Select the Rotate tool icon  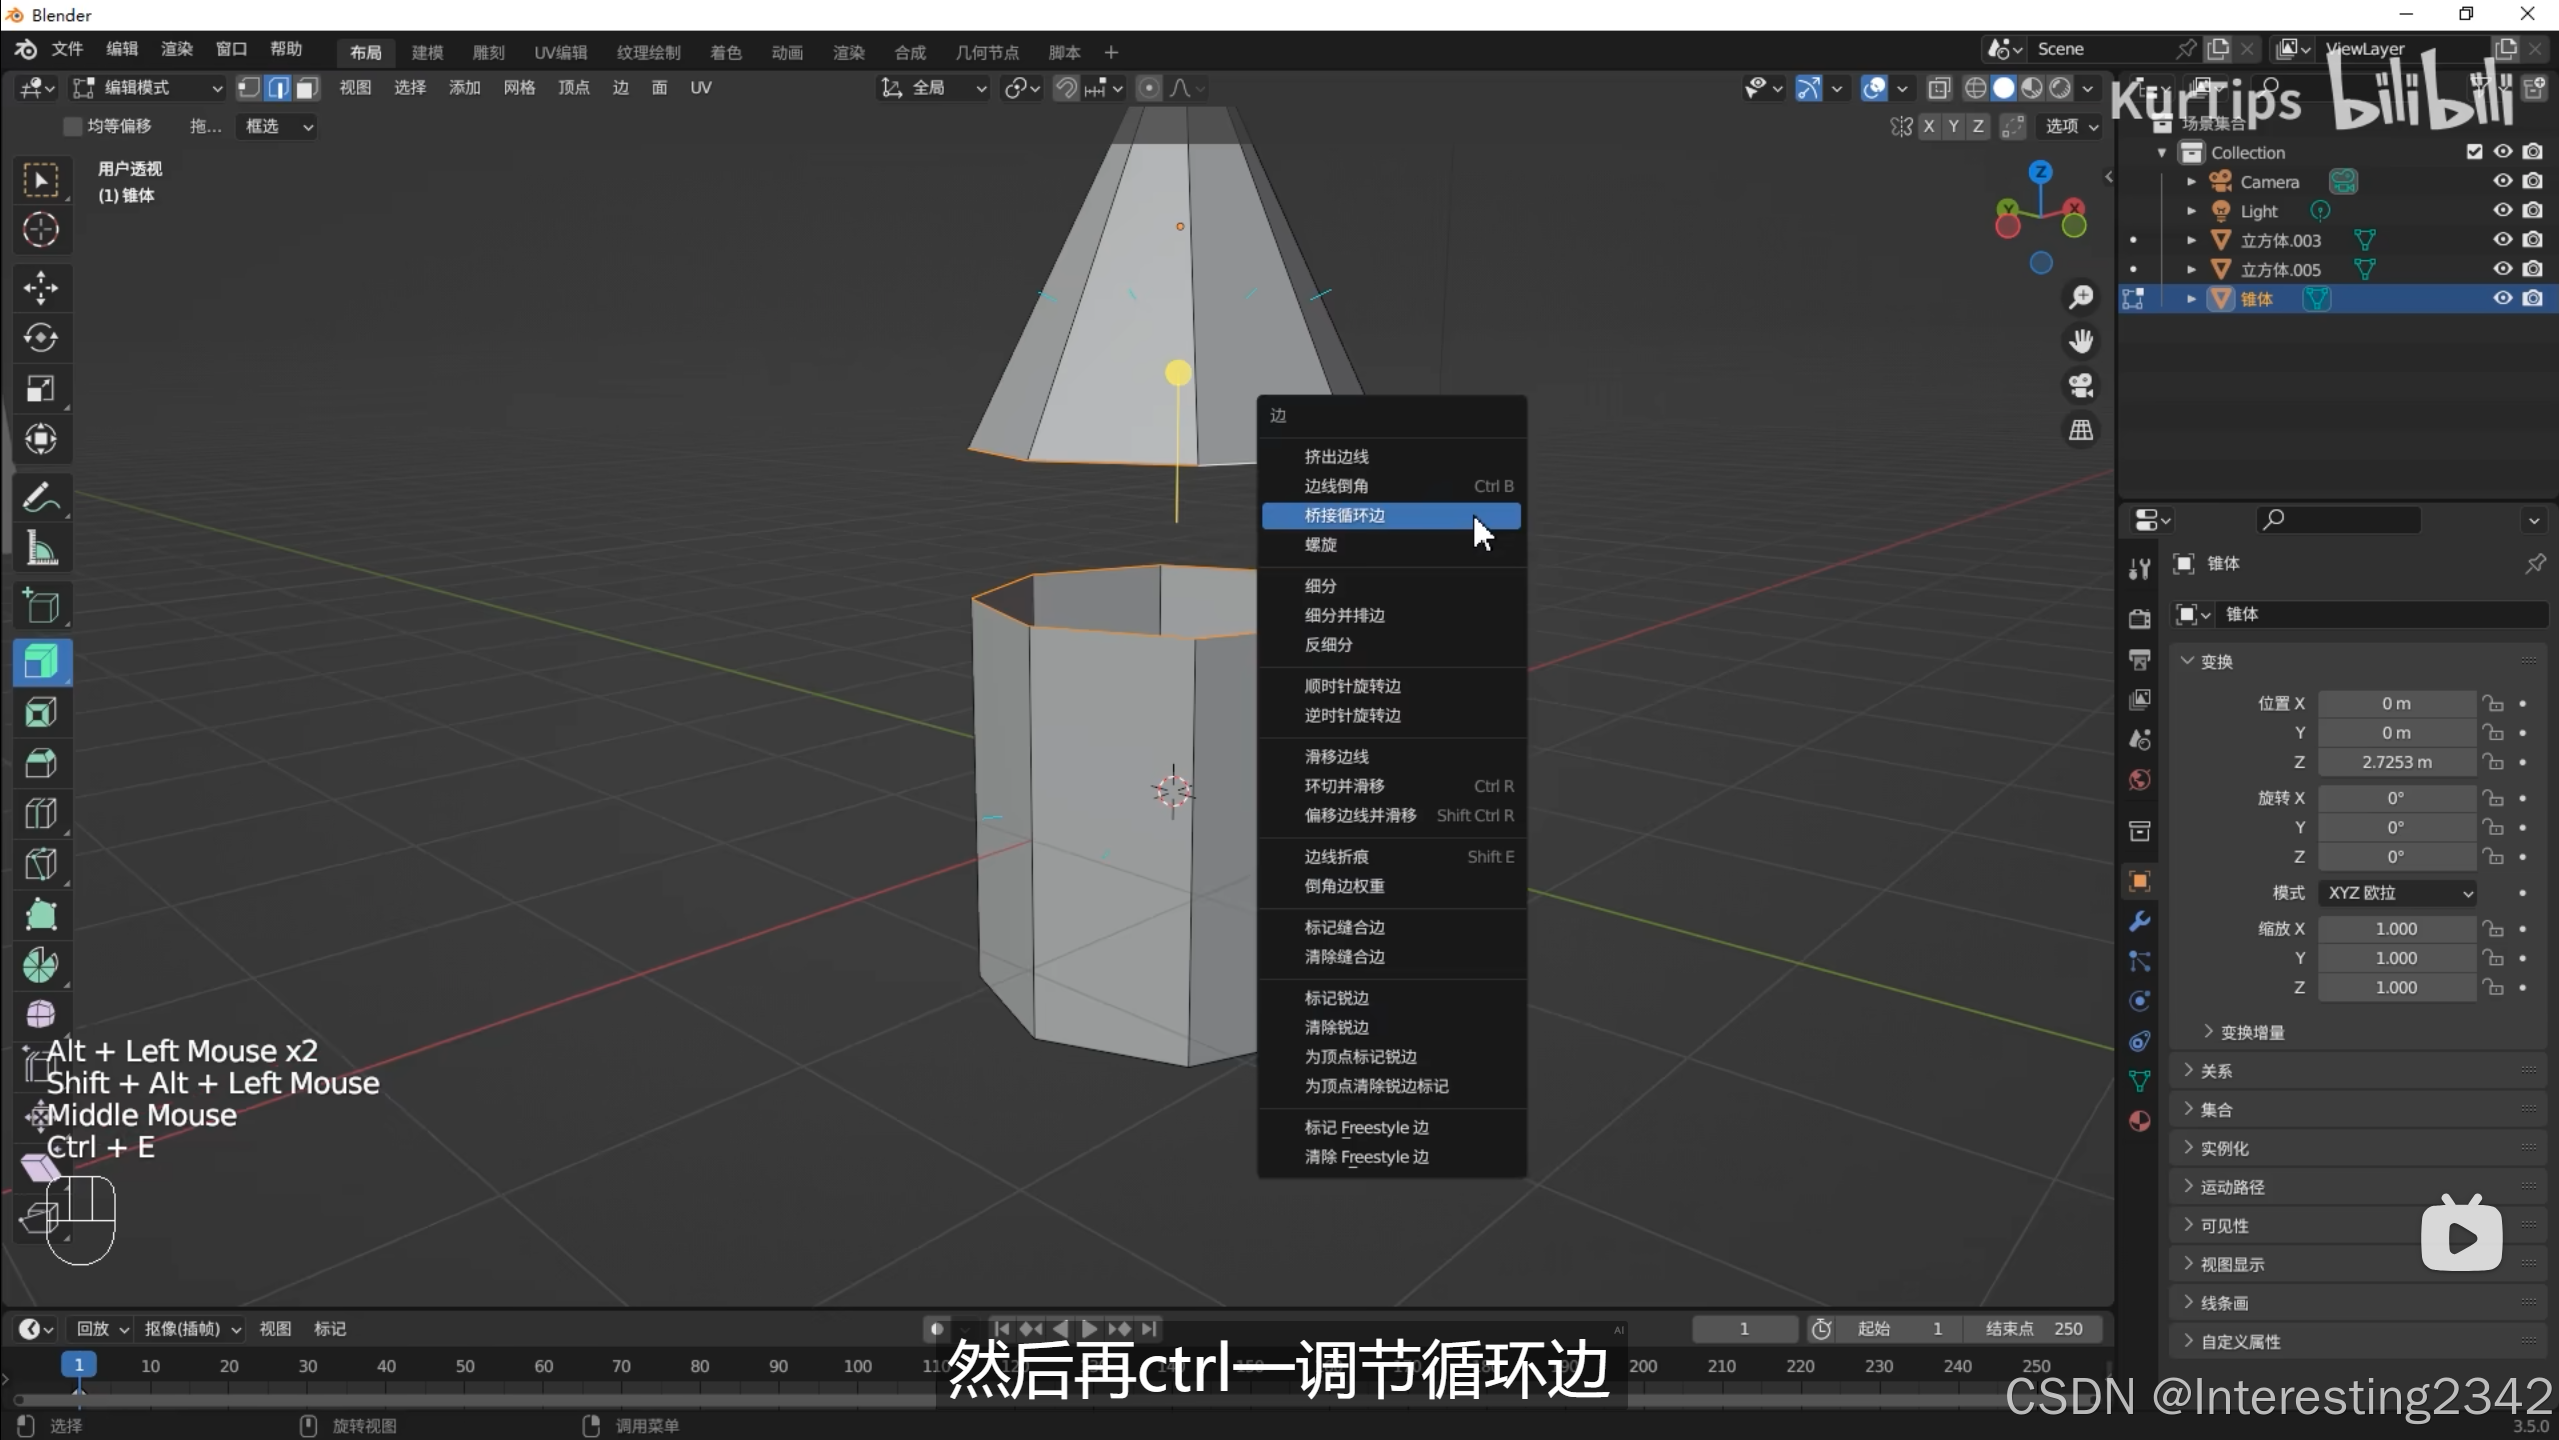point(41,338)
